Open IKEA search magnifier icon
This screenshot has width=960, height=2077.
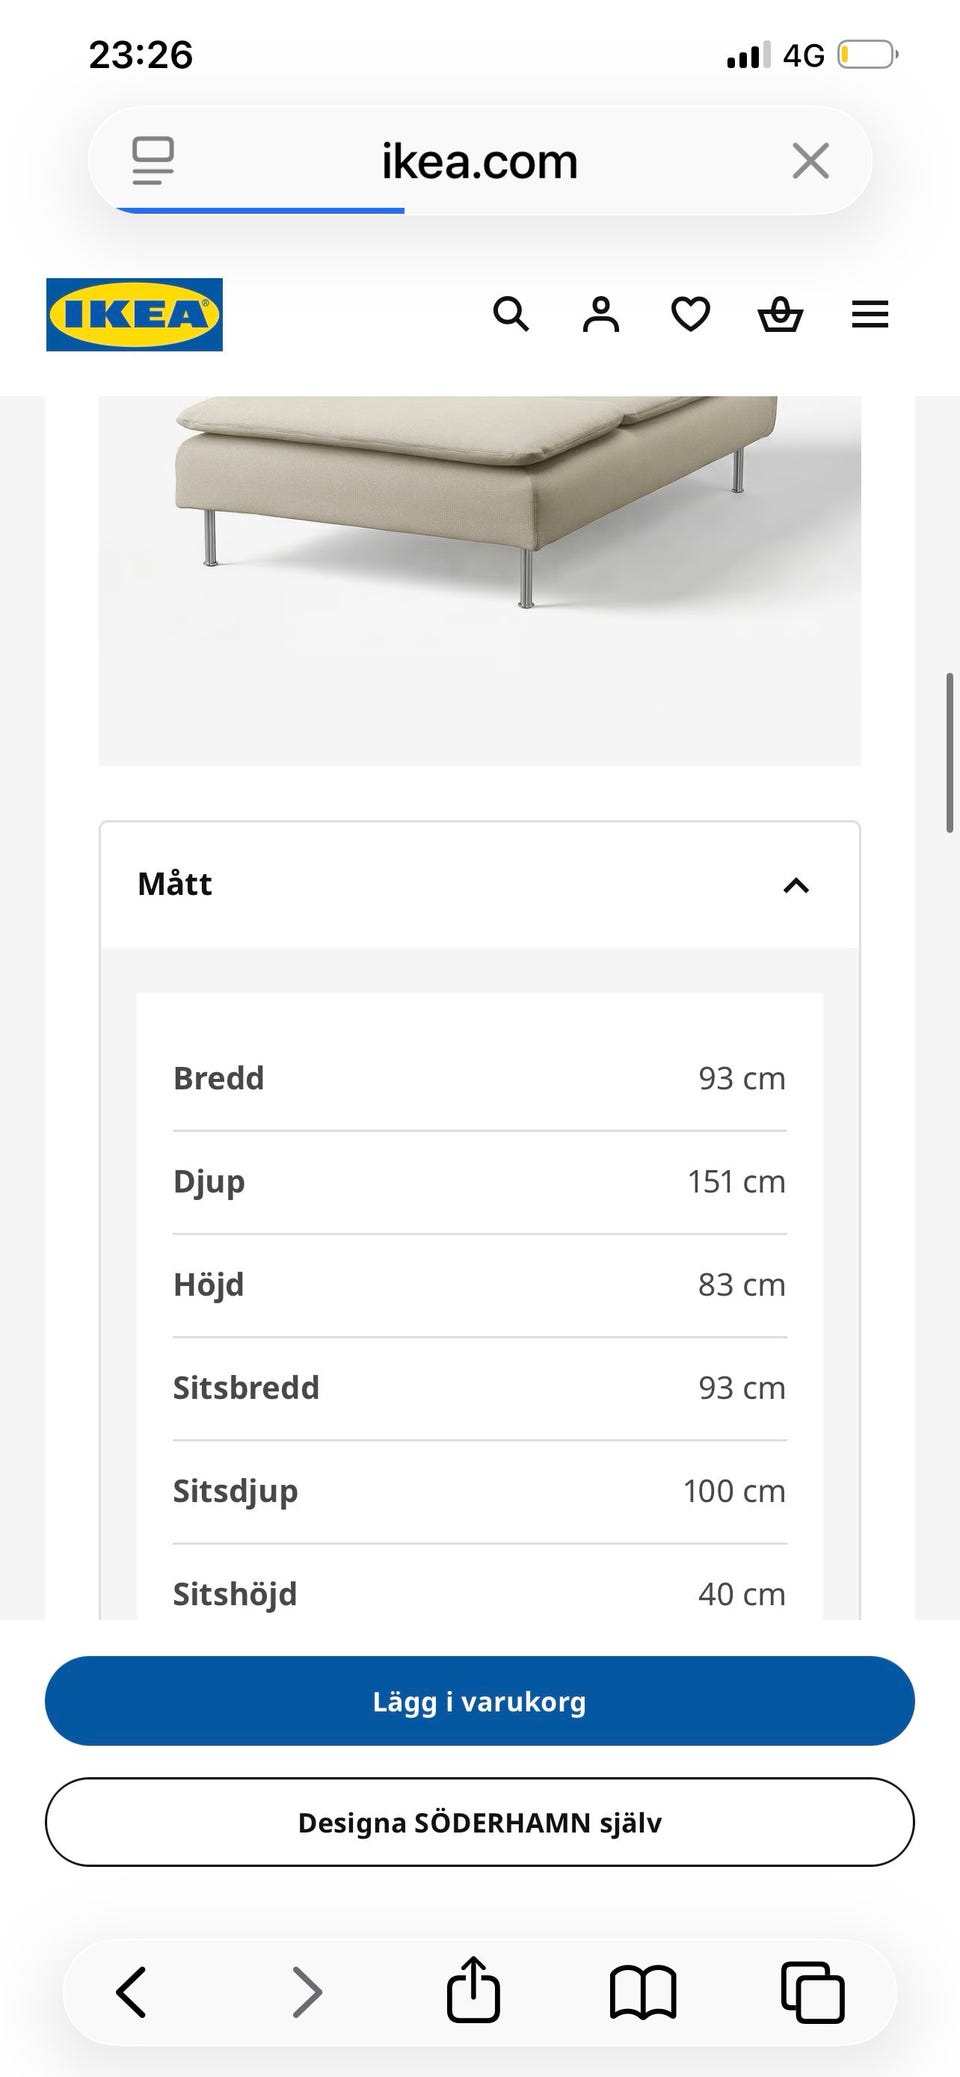pyautogui.click(x=511, y=315)
